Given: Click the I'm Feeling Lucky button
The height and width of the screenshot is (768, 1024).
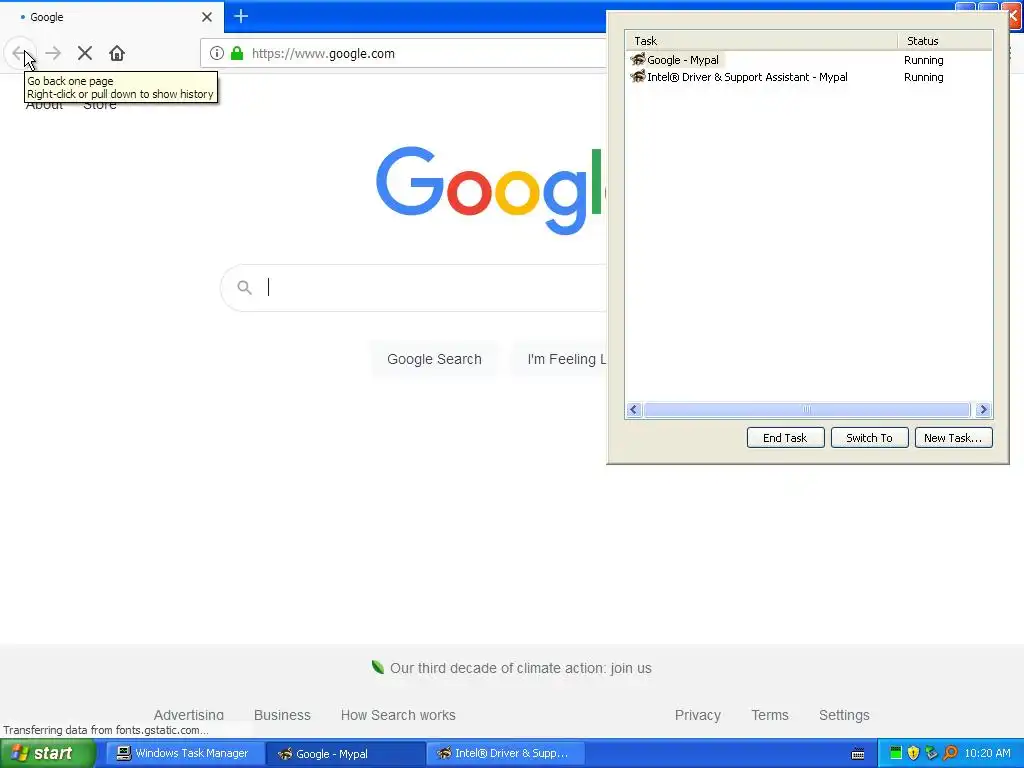Looking at the screenshot, I should pos(561,359).
